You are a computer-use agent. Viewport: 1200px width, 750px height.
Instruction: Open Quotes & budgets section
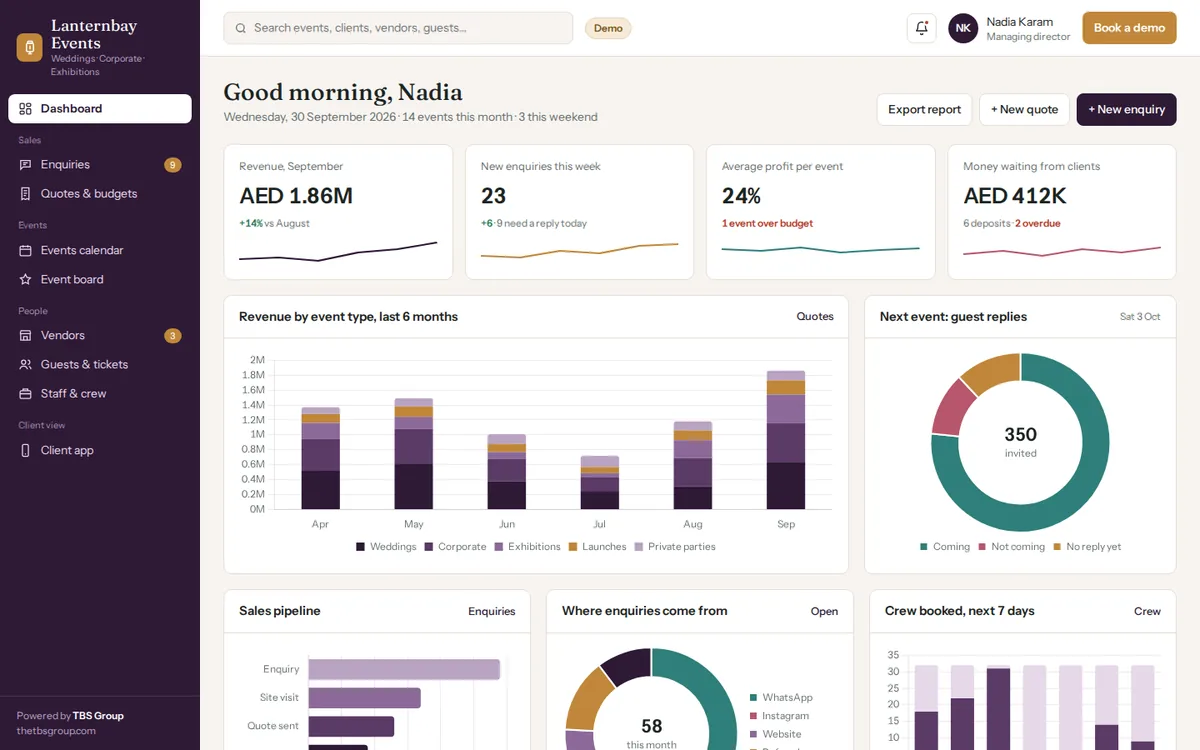point(100,194)
